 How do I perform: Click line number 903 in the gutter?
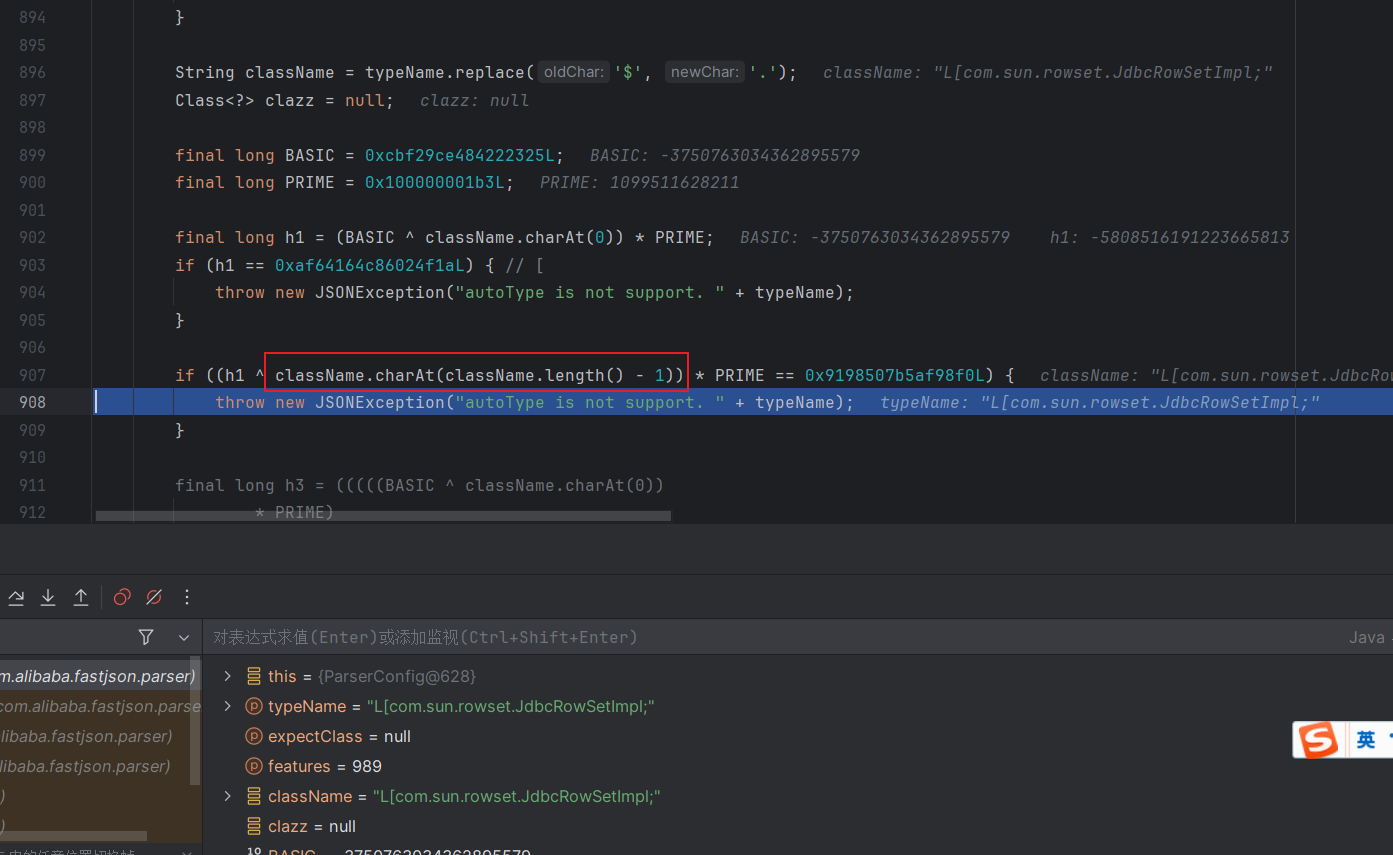(x=32, y=265)
